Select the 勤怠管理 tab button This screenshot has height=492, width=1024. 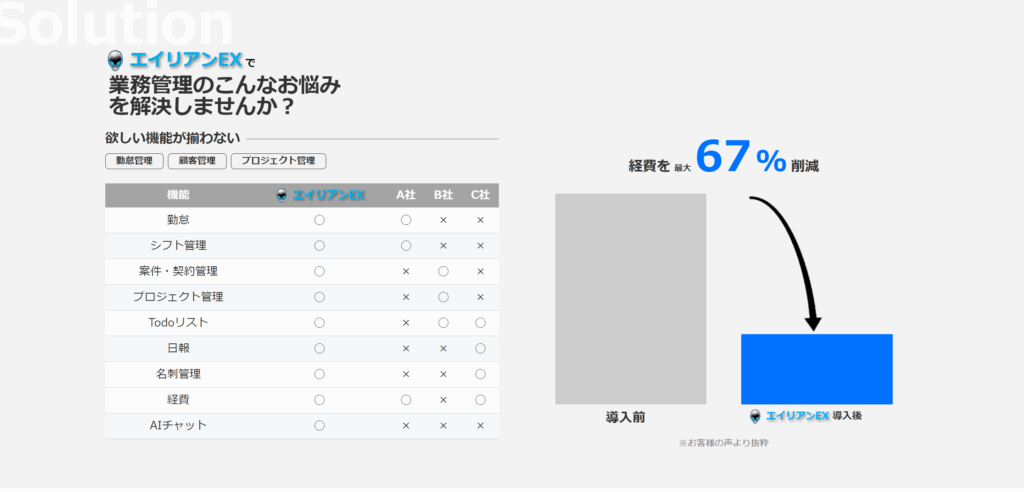134,161
